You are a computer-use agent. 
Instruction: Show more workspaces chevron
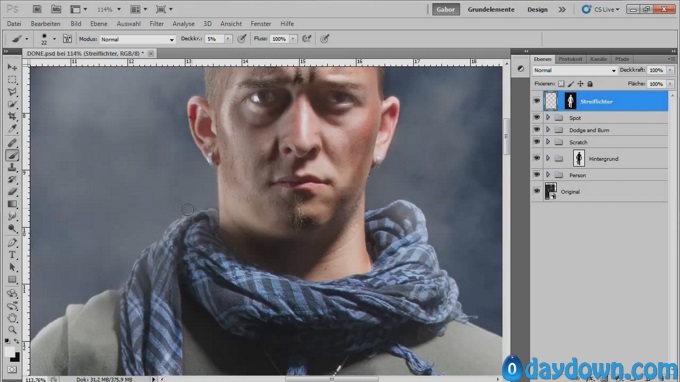pos(562,10)
